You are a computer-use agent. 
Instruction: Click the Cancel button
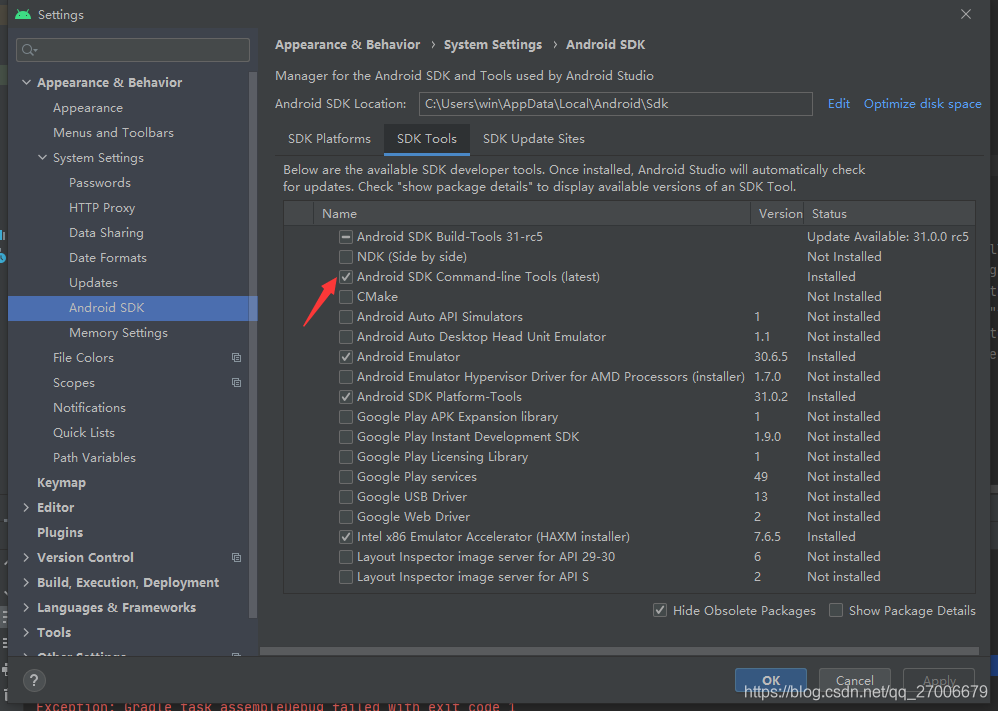tap(854, 680)
